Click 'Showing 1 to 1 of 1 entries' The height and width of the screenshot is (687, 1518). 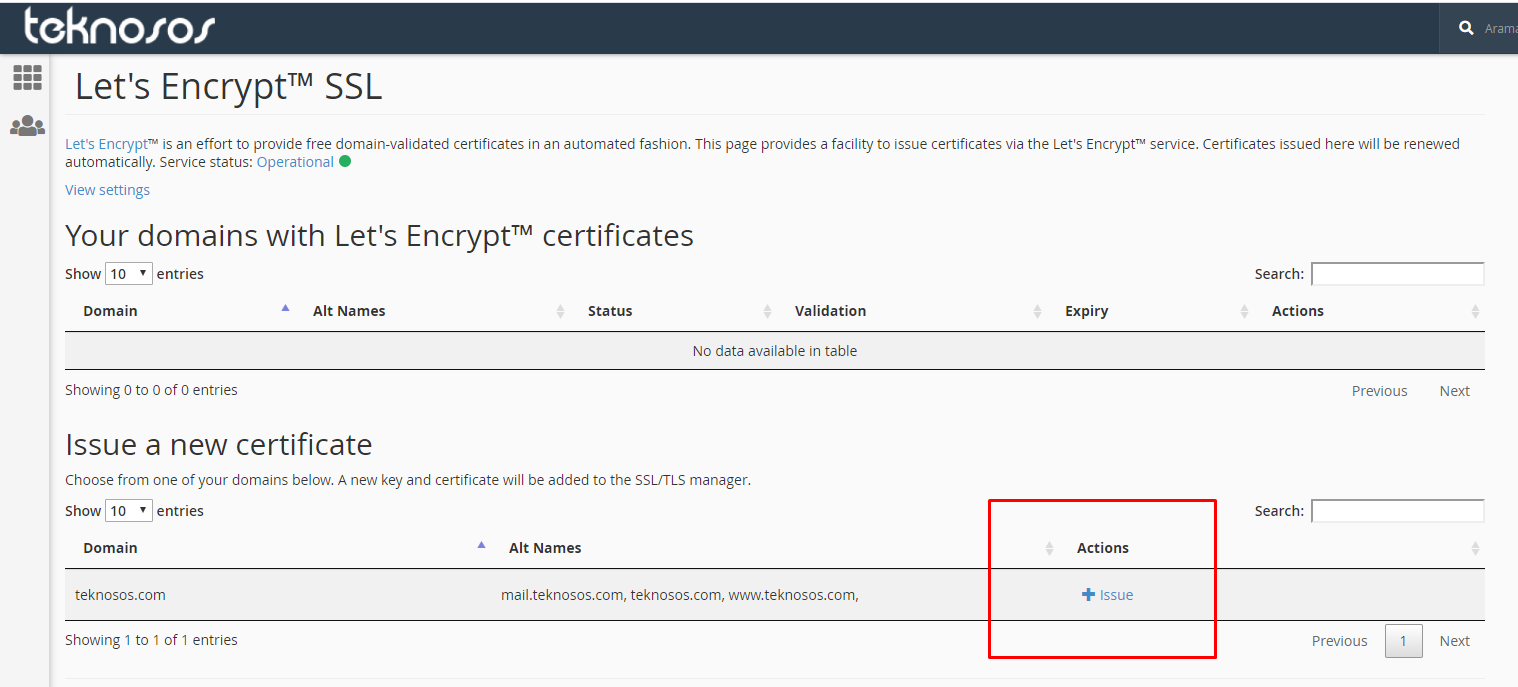151,640
